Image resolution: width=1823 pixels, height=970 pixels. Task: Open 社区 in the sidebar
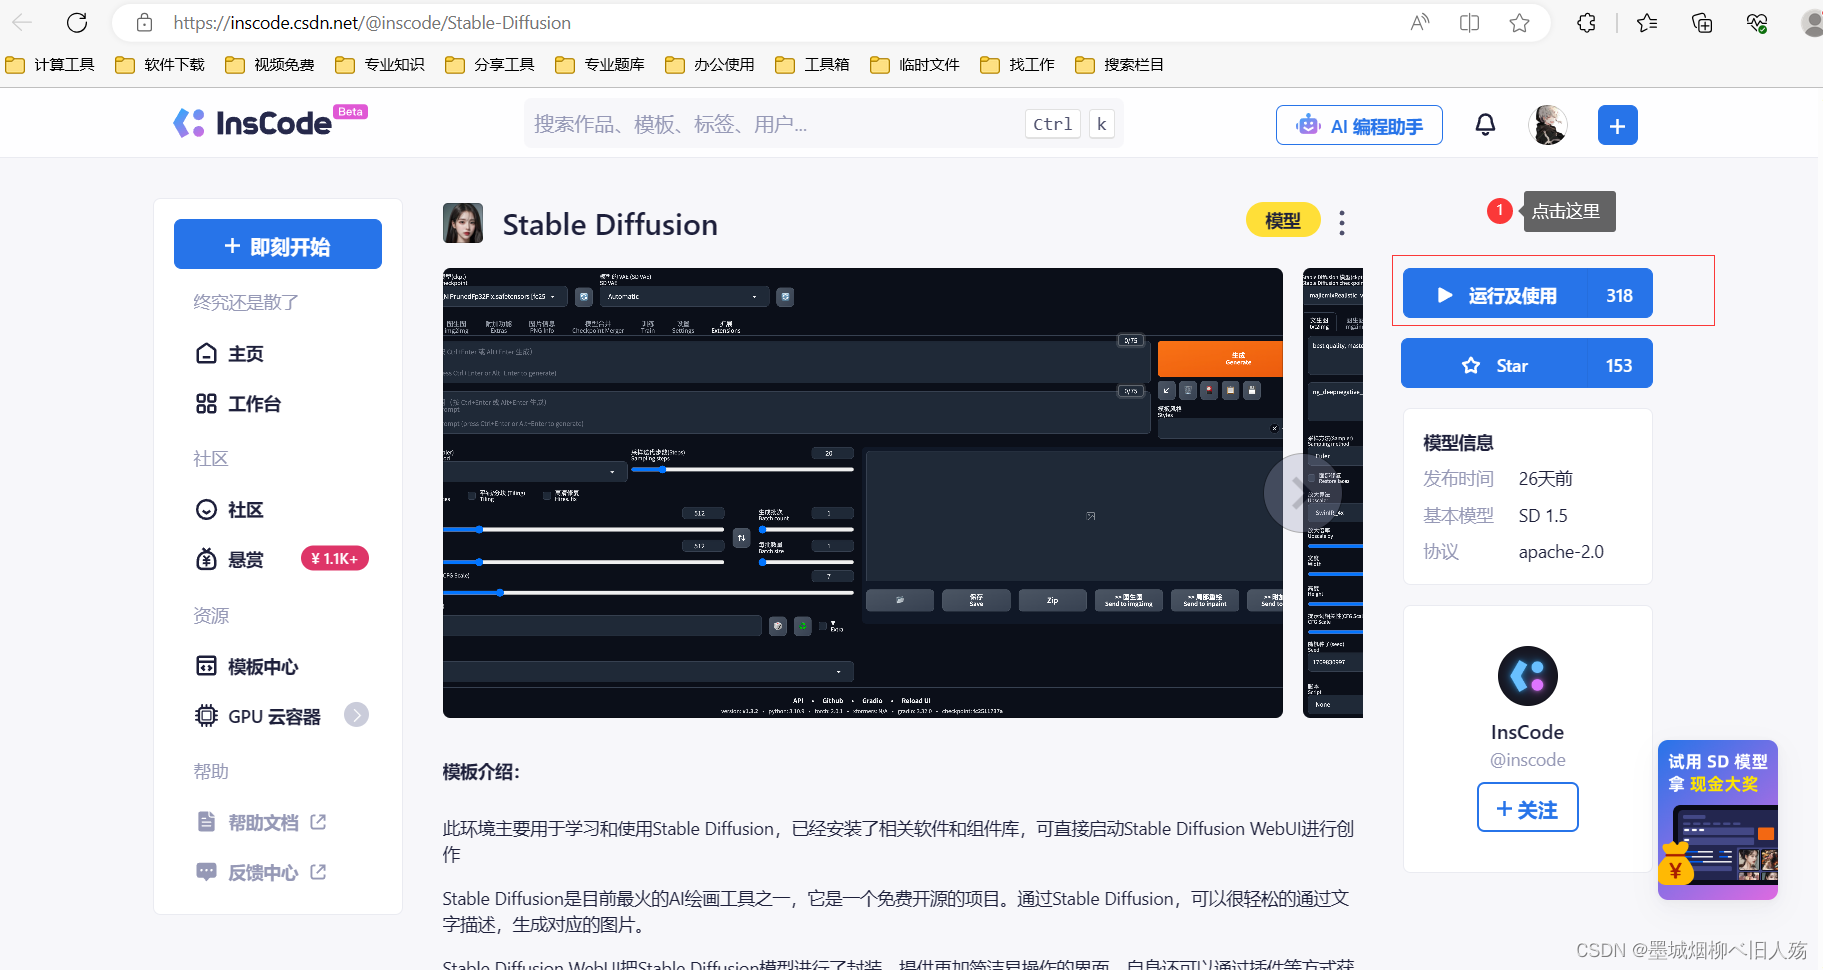[230, 510]
